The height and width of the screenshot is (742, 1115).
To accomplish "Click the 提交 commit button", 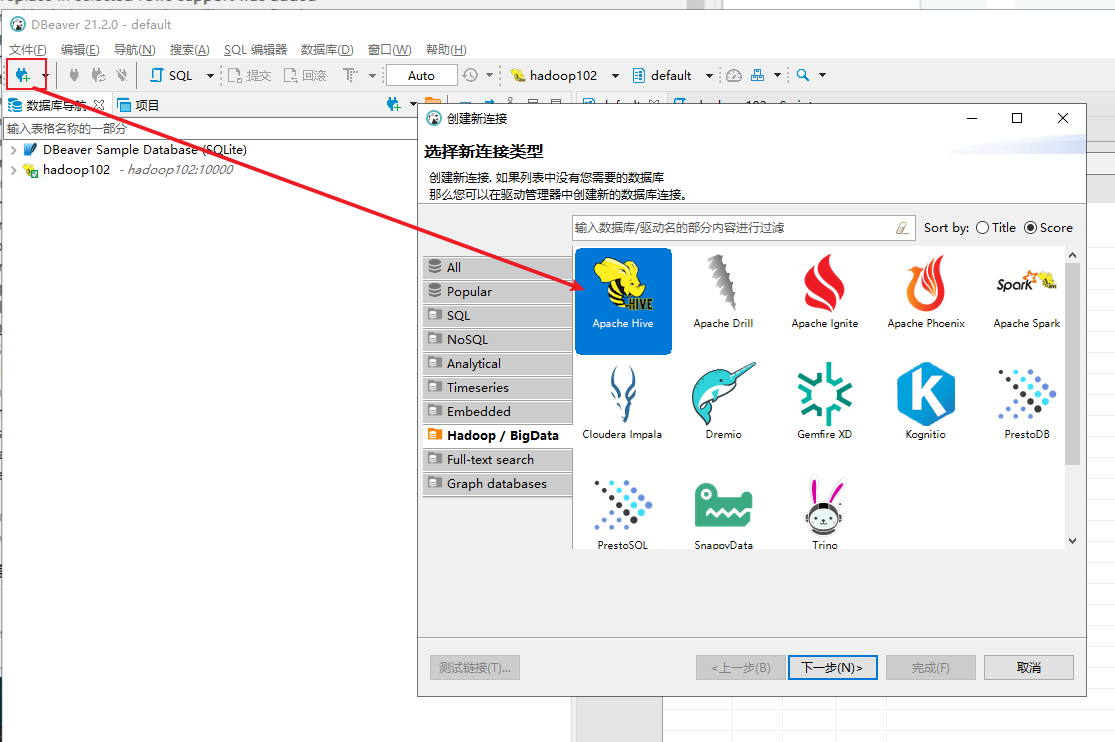I will [x=249, y=75].
